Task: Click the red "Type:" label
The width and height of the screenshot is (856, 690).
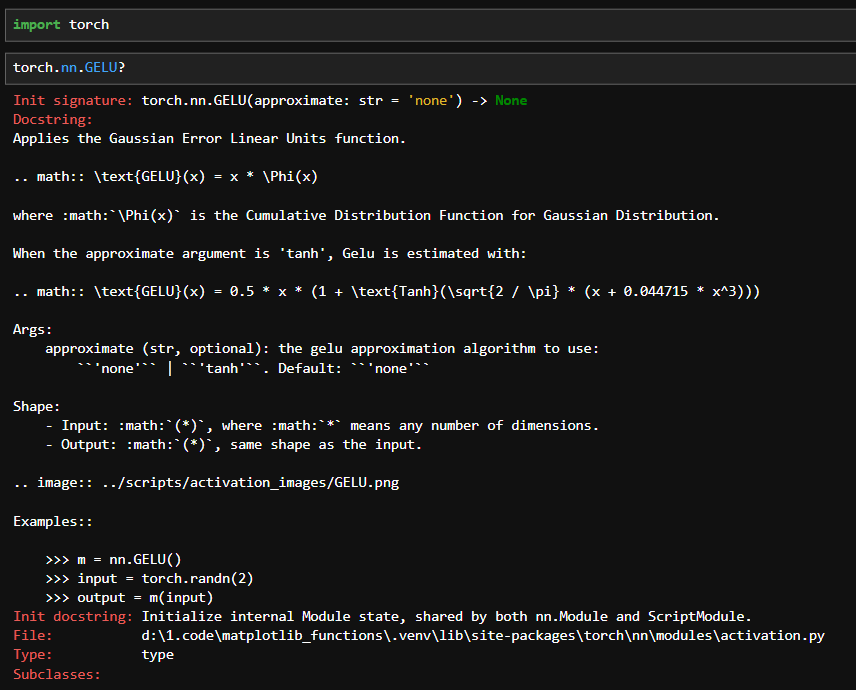Action: (33, 654)
